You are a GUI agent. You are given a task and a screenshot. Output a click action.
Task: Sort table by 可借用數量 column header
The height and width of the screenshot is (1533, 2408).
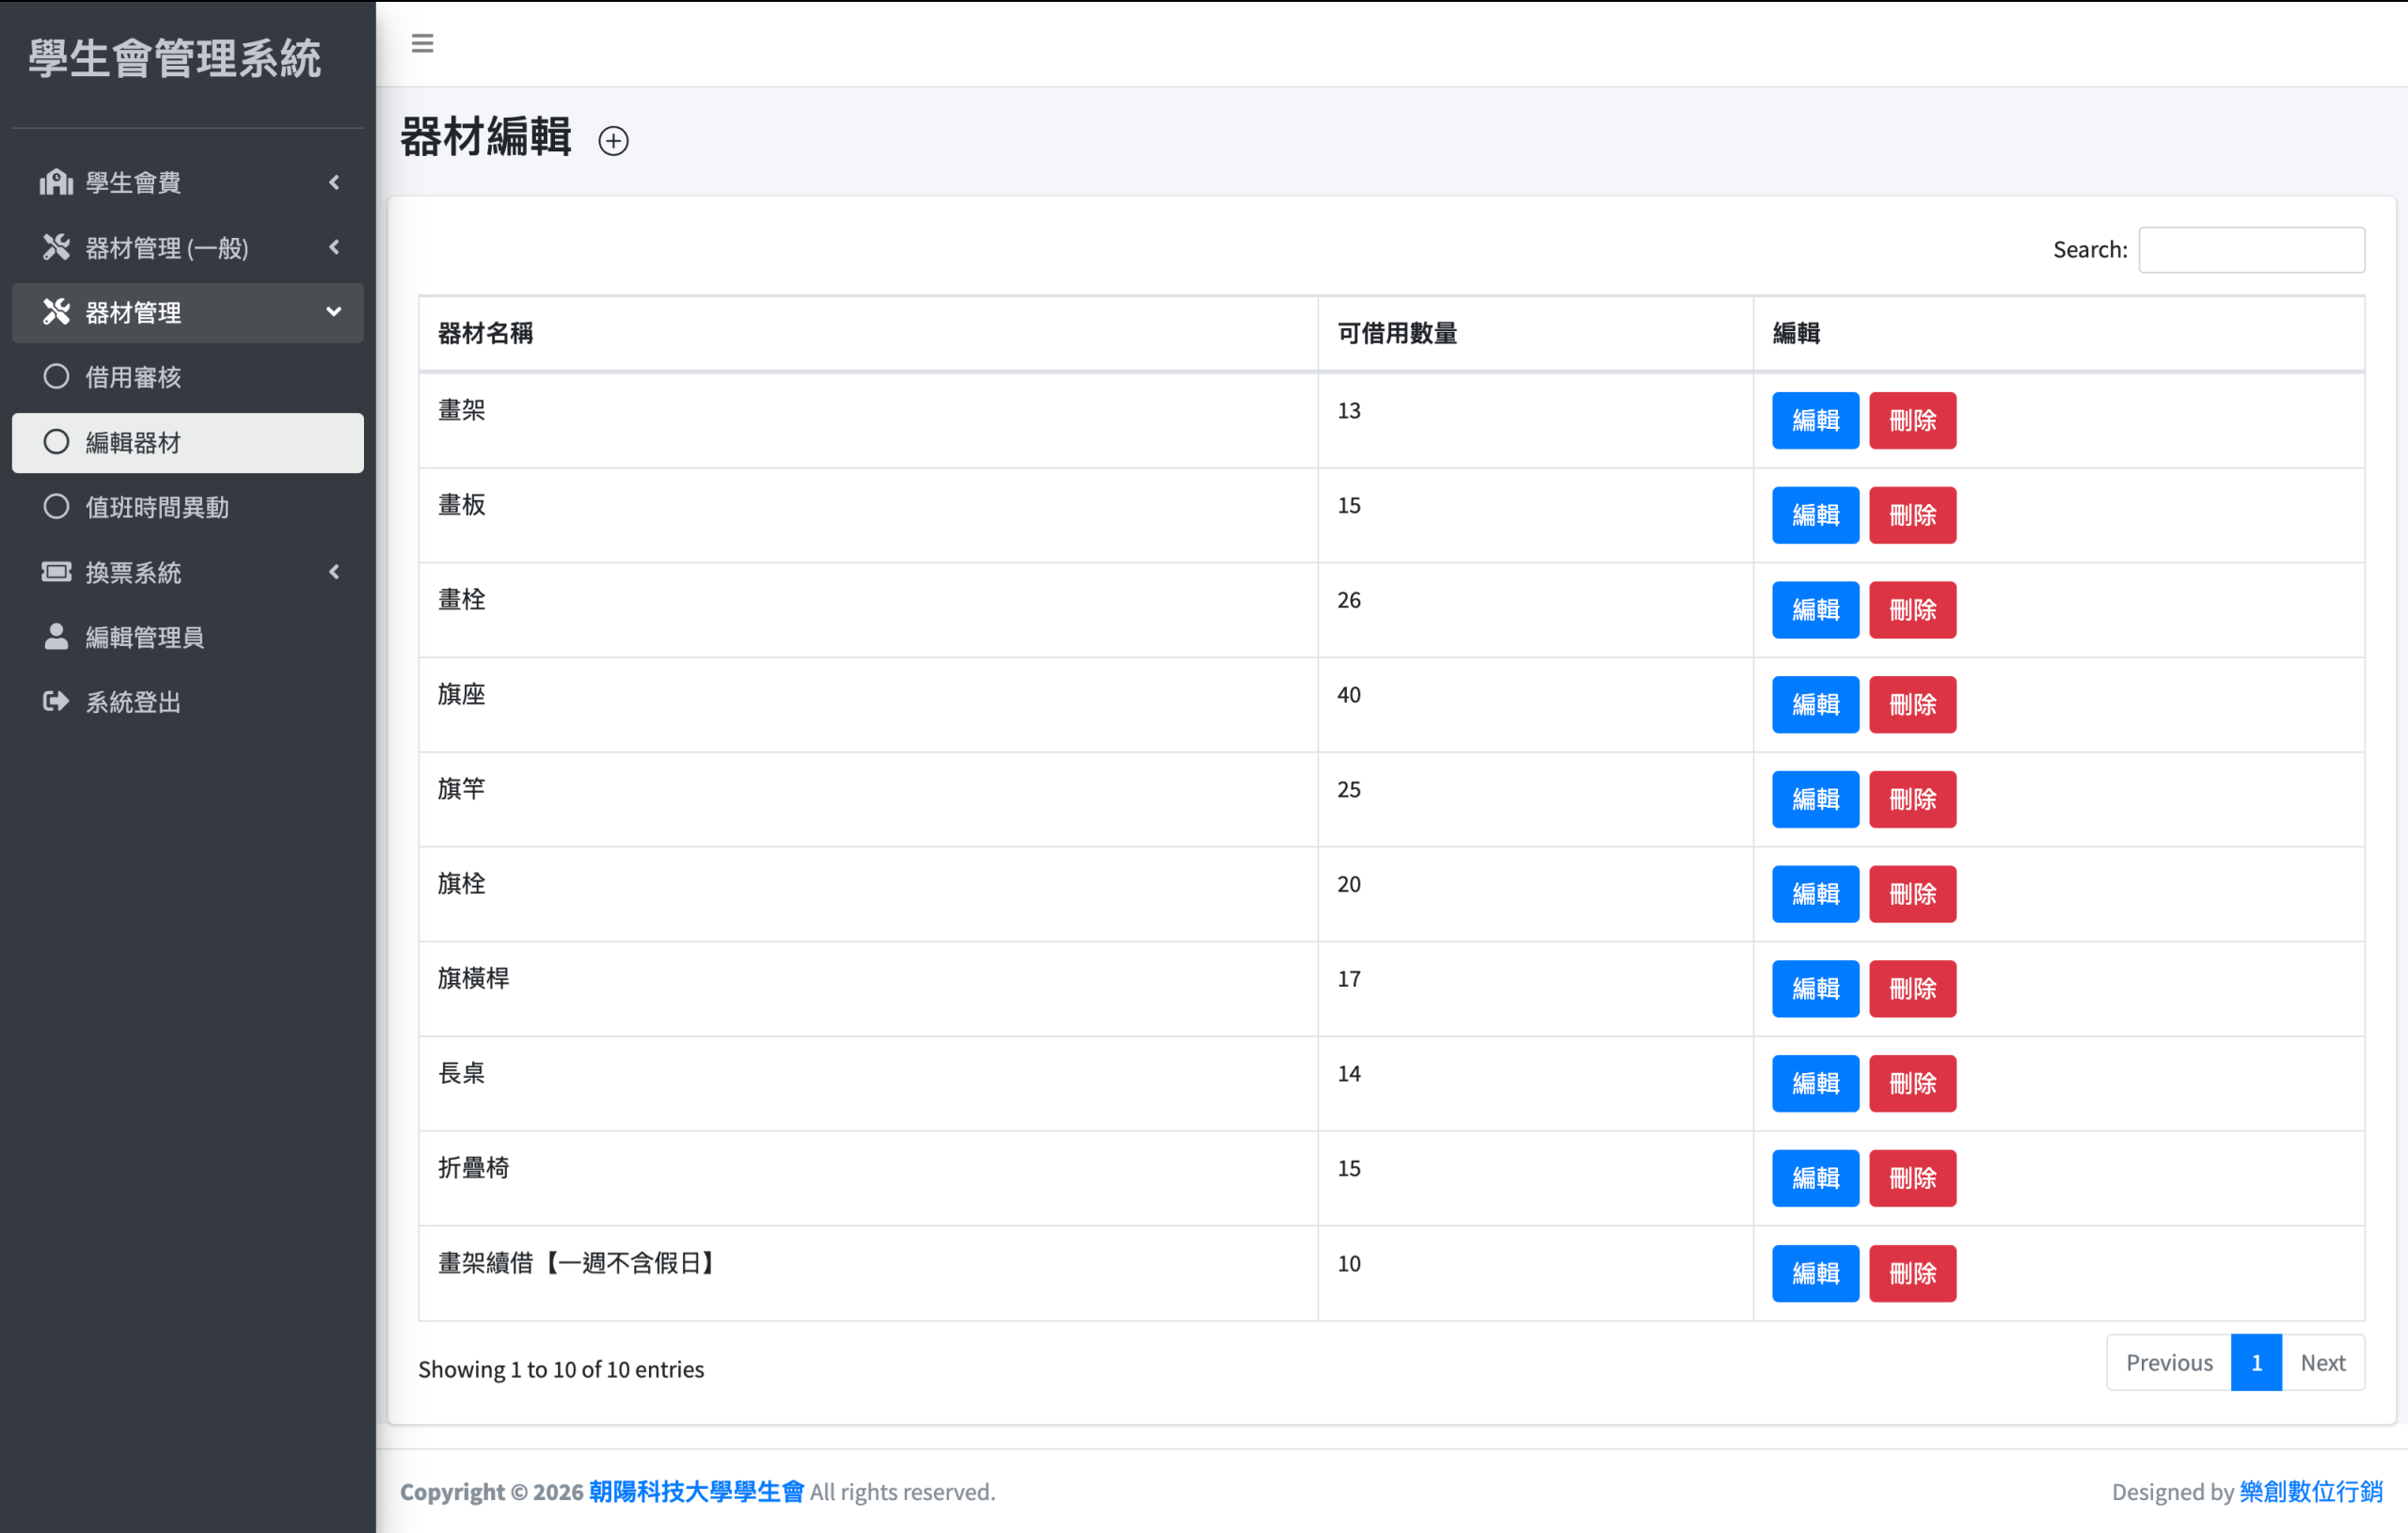coord(1396,333)
